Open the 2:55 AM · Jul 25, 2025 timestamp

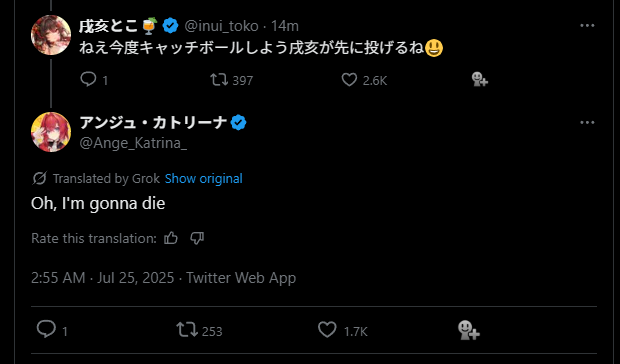[x=102, y=278]
